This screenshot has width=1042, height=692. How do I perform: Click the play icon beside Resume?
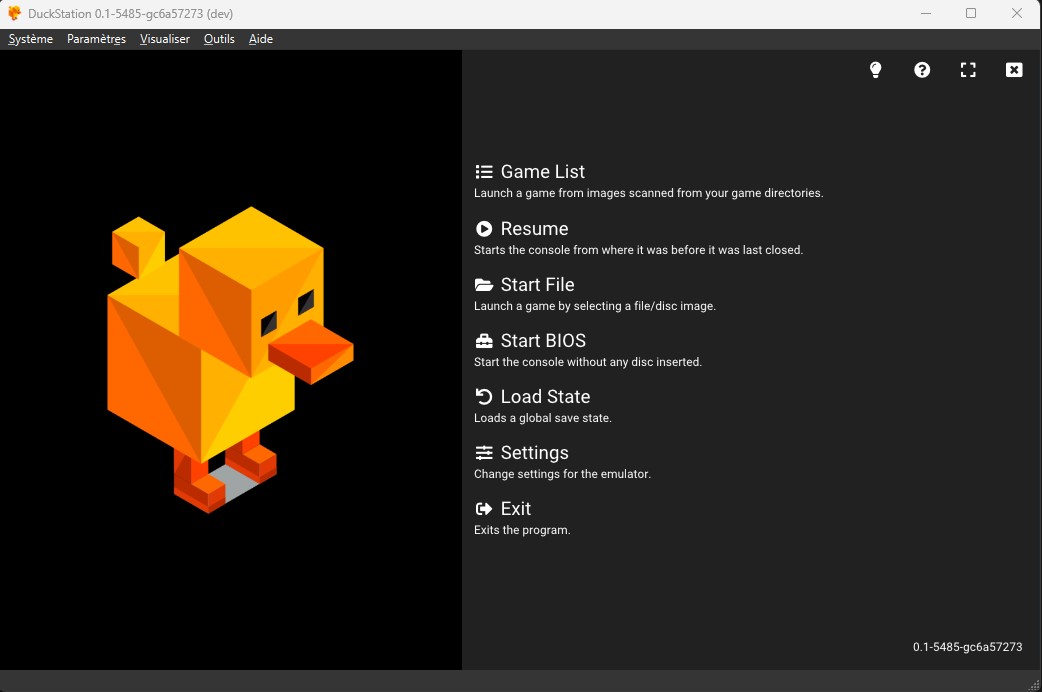pos(484,229)
